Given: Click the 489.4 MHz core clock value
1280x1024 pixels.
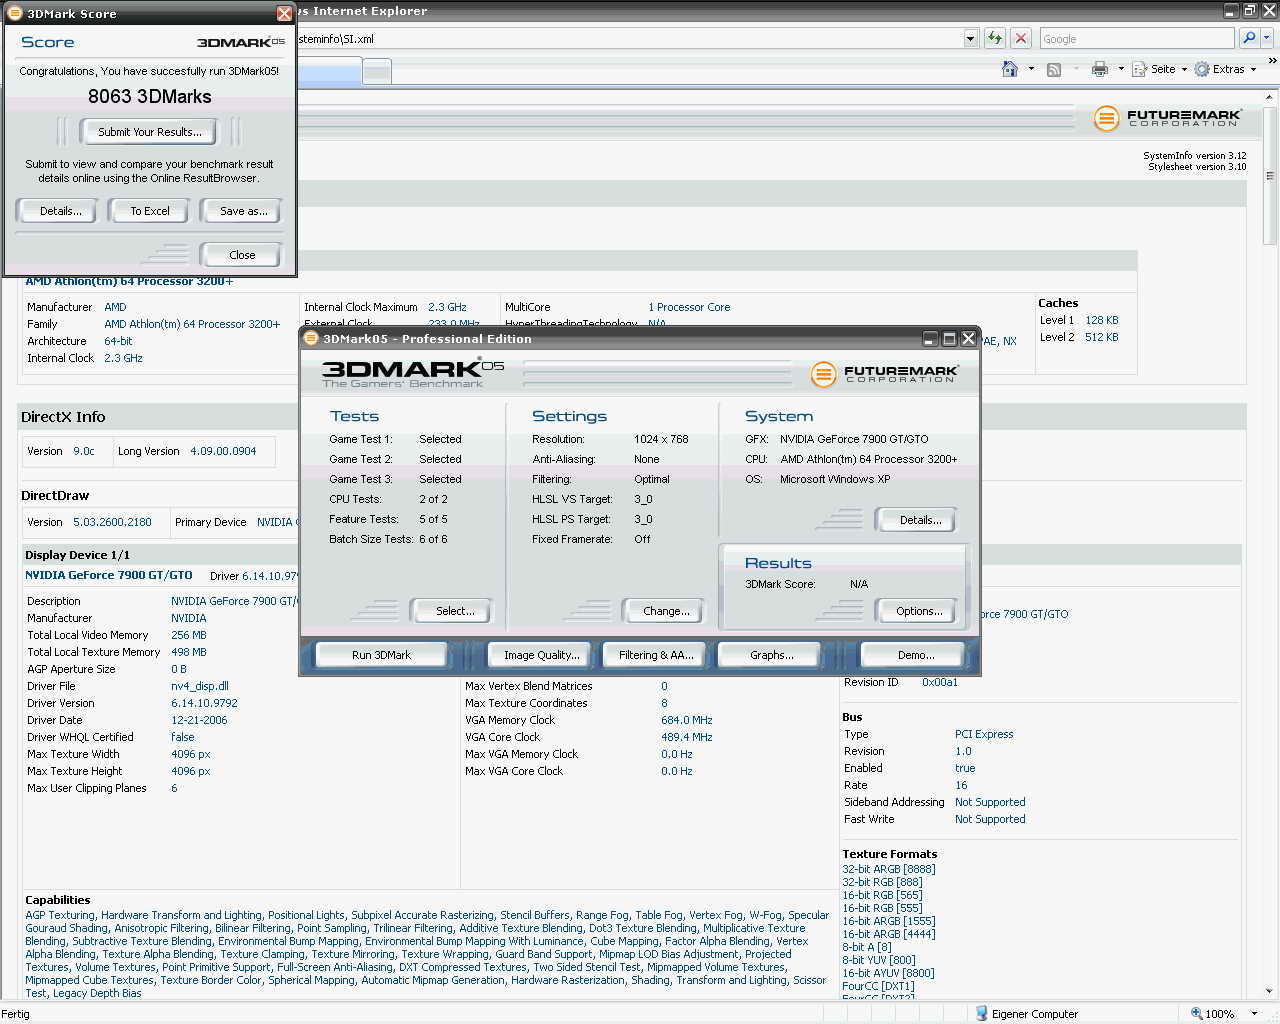Looking at the screenshot, I should tap(687, 737).
